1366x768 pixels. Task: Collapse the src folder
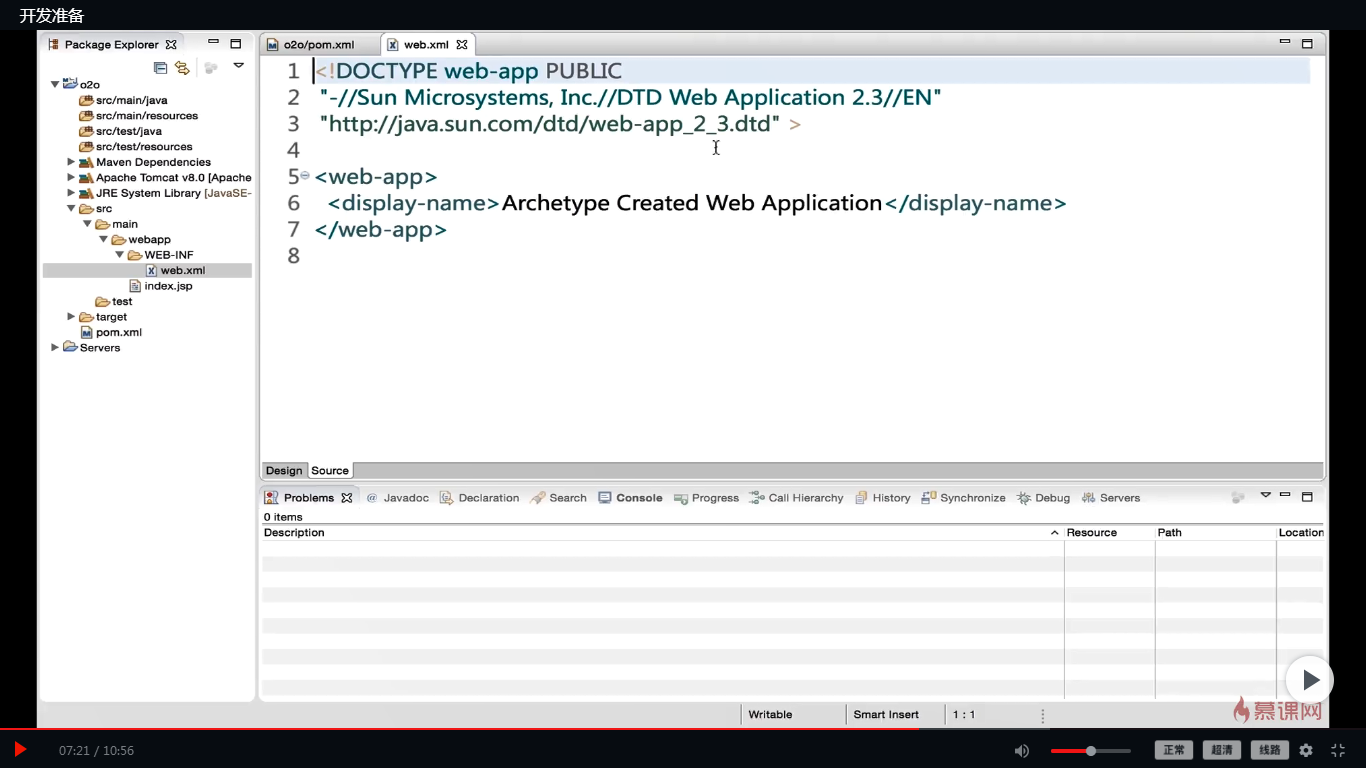[x=71, y=209]
